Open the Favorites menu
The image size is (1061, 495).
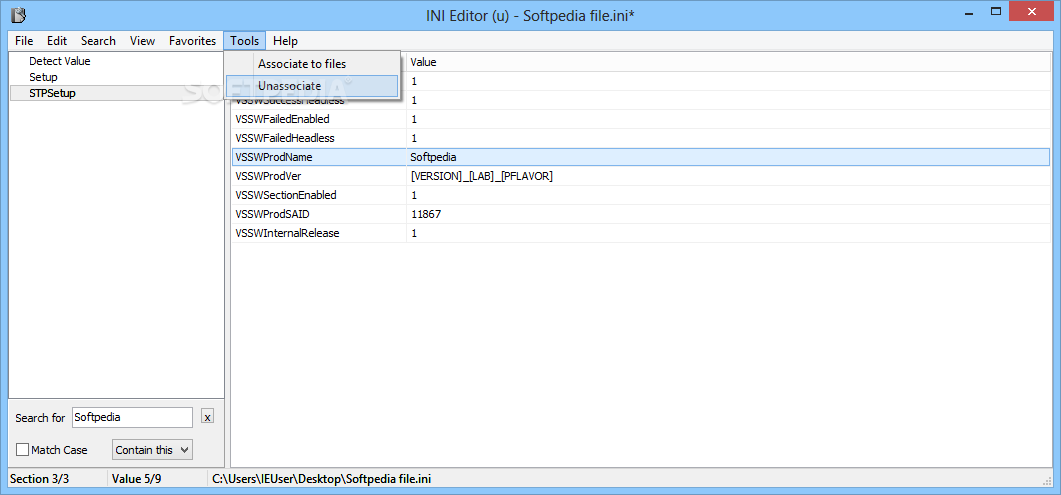pyautogui.click(x=192, y=41)
